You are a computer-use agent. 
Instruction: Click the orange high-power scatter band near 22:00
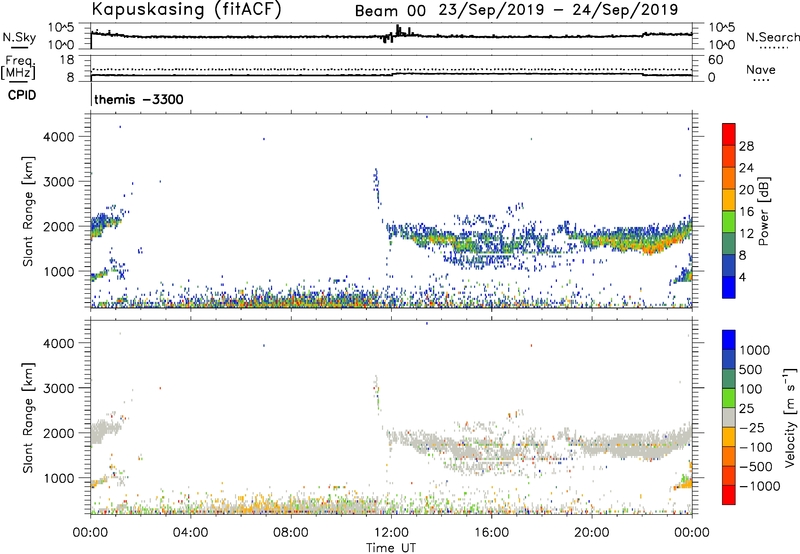point(652,247)
